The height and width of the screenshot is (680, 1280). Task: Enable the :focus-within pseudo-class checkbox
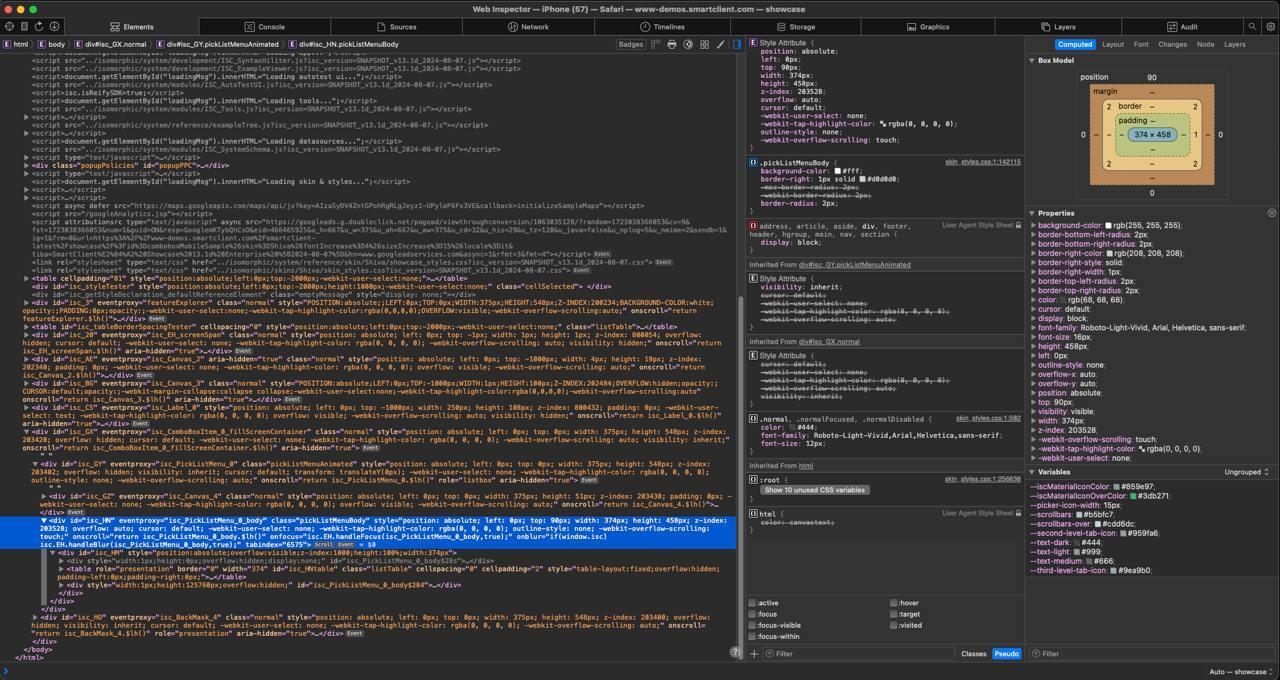pyautogui.click(x=753, y=636)
